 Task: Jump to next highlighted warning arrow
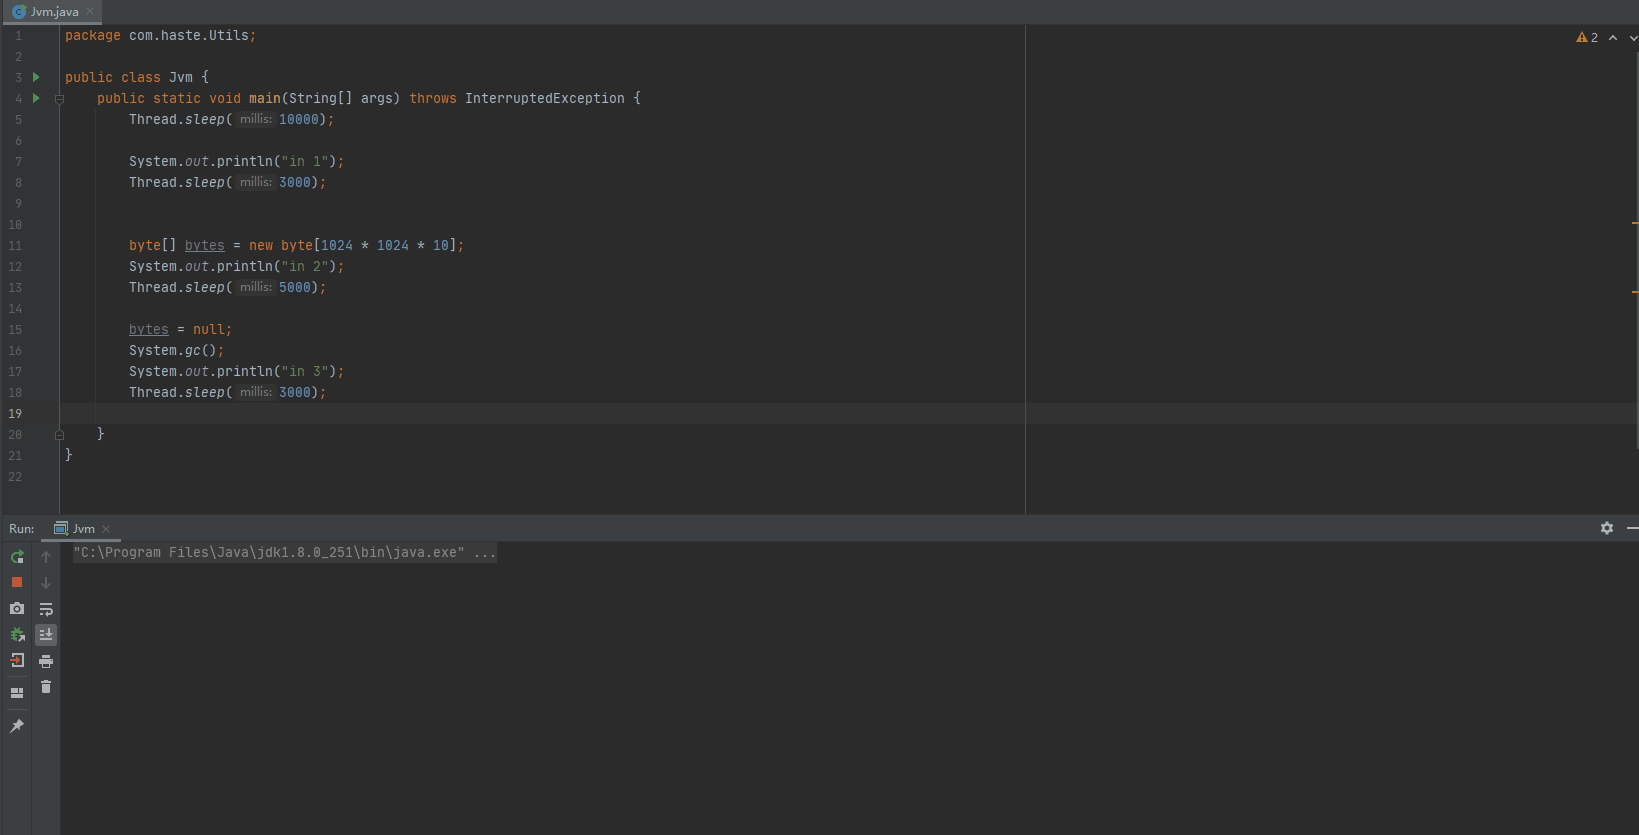tap(1633, 38)
